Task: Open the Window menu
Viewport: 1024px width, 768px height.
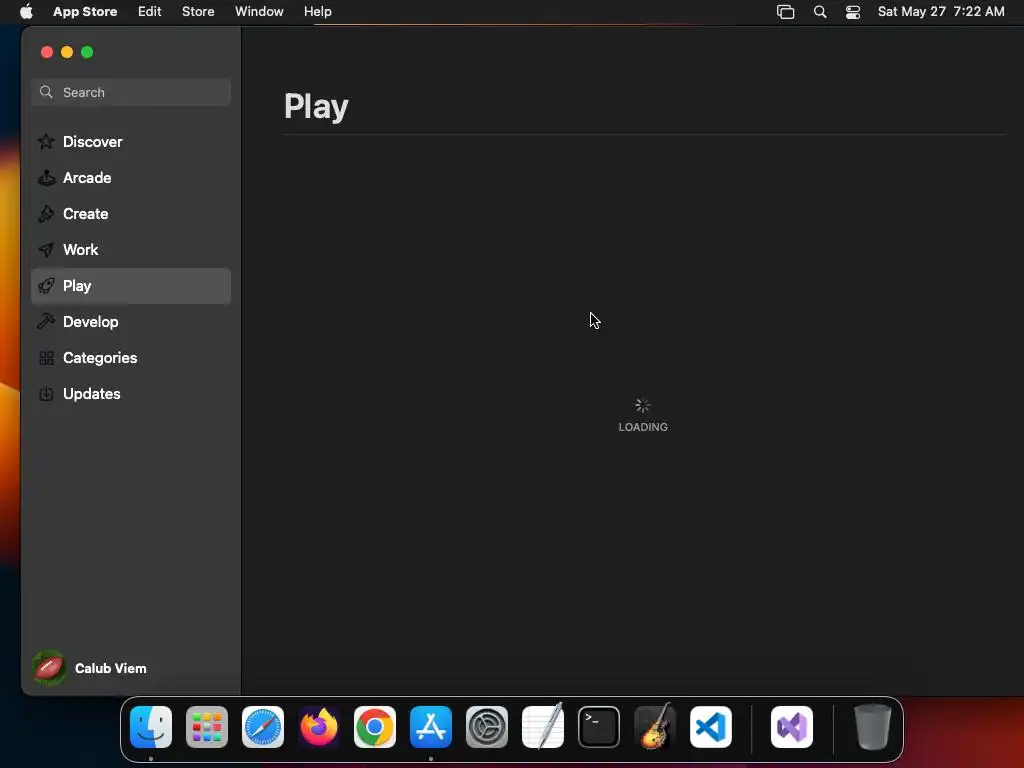Action: tap(259, 12)
